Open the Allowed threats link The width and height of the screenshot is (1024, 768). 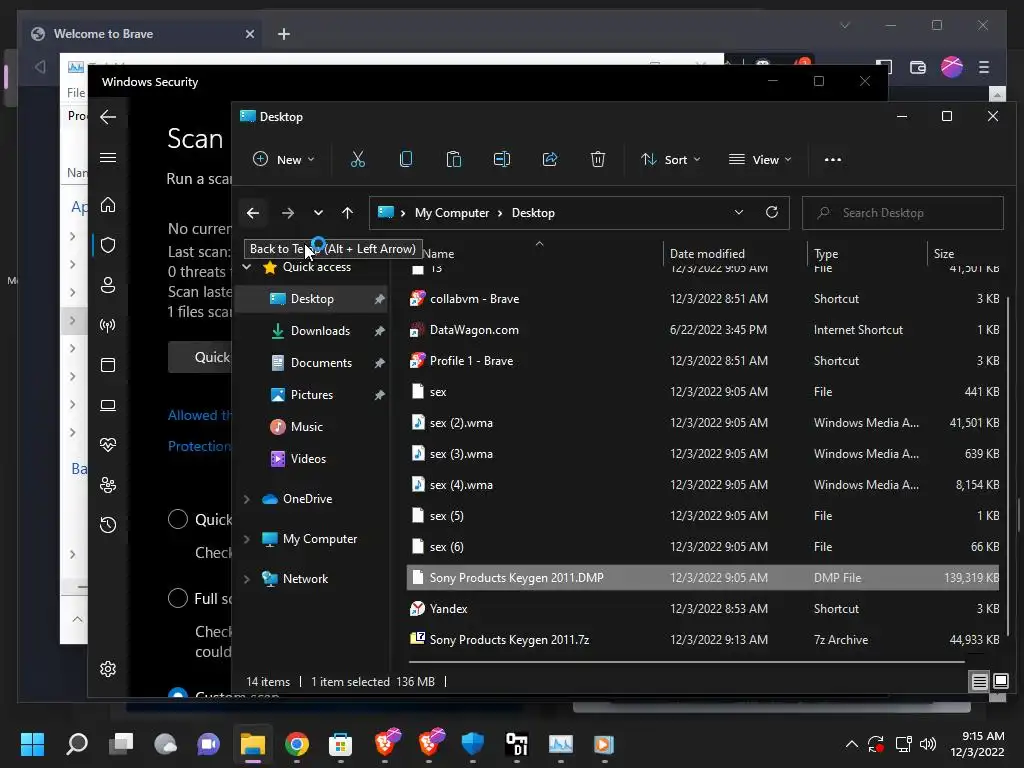(x=200, y=415)
